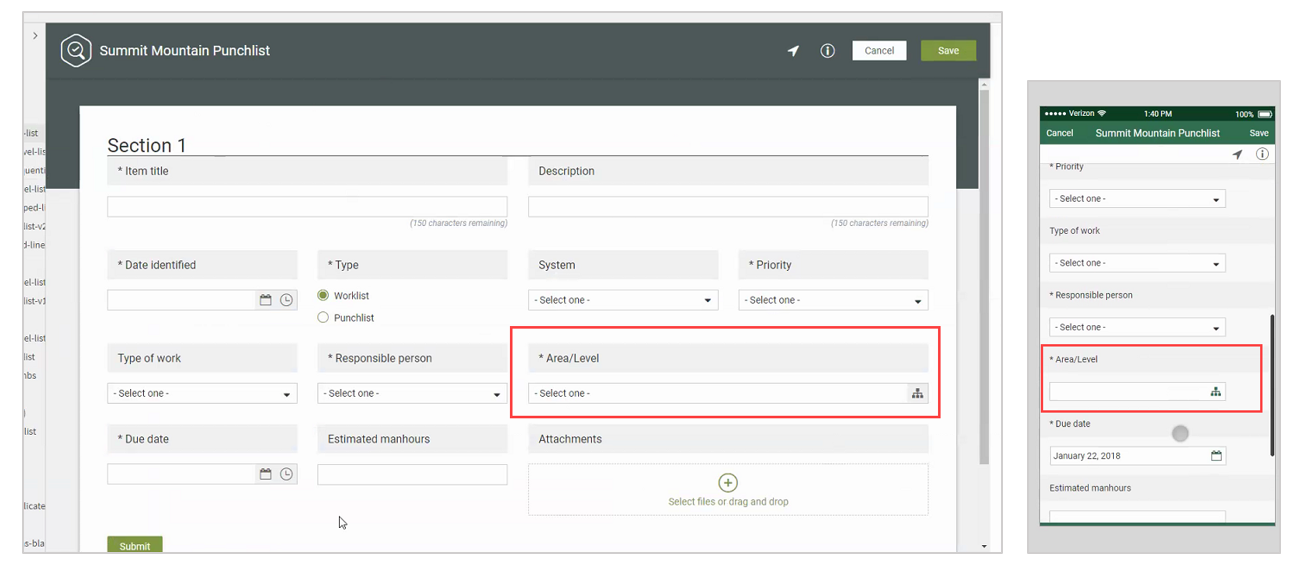Expand the System dropdown
The image size is (1300, 563).
622,300
